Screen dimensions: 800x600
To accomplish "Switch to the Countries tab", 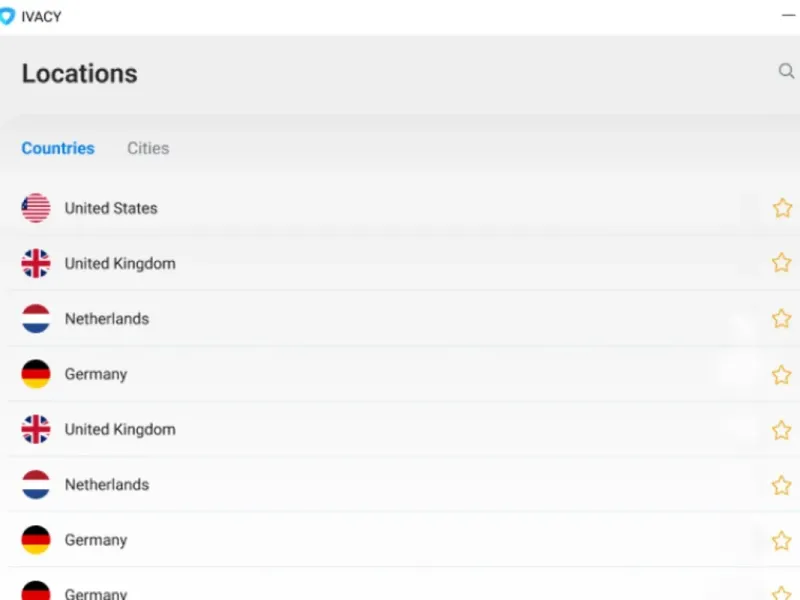I will tap(58, 148).
